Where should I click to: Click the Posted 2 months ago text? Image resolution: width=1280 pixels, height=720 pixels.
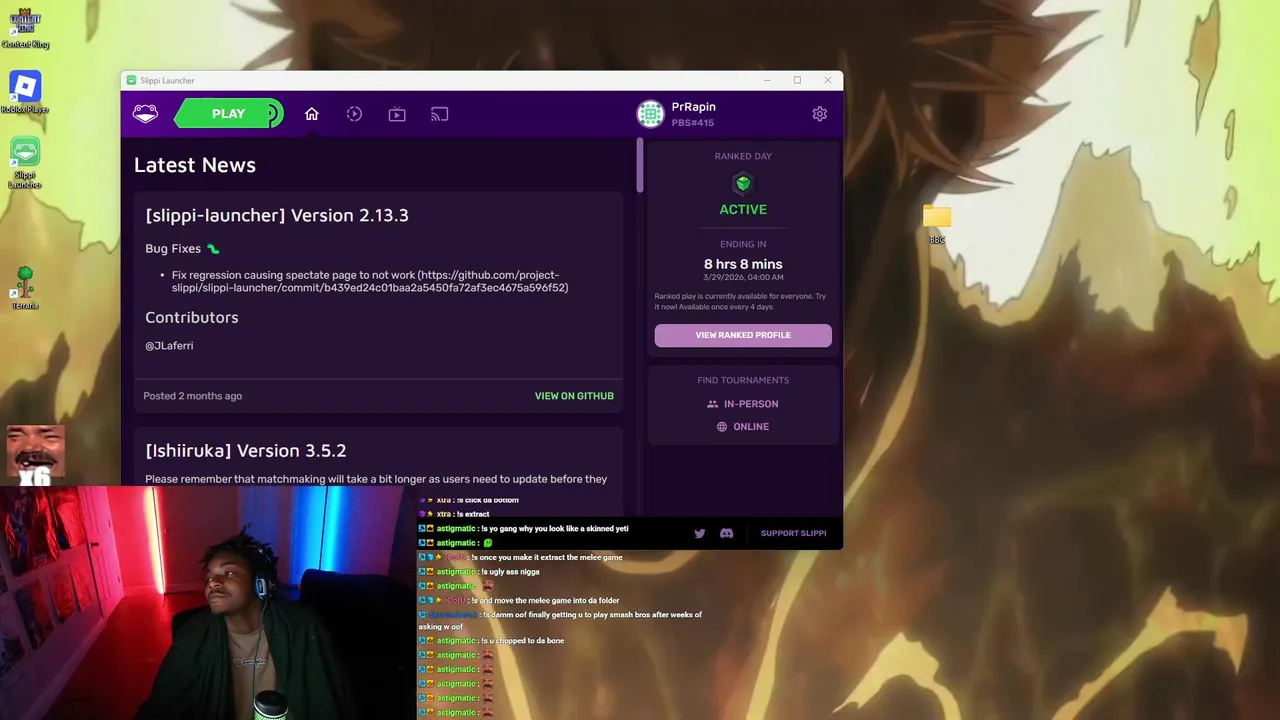pyautogui.click(x=192, y=396)
